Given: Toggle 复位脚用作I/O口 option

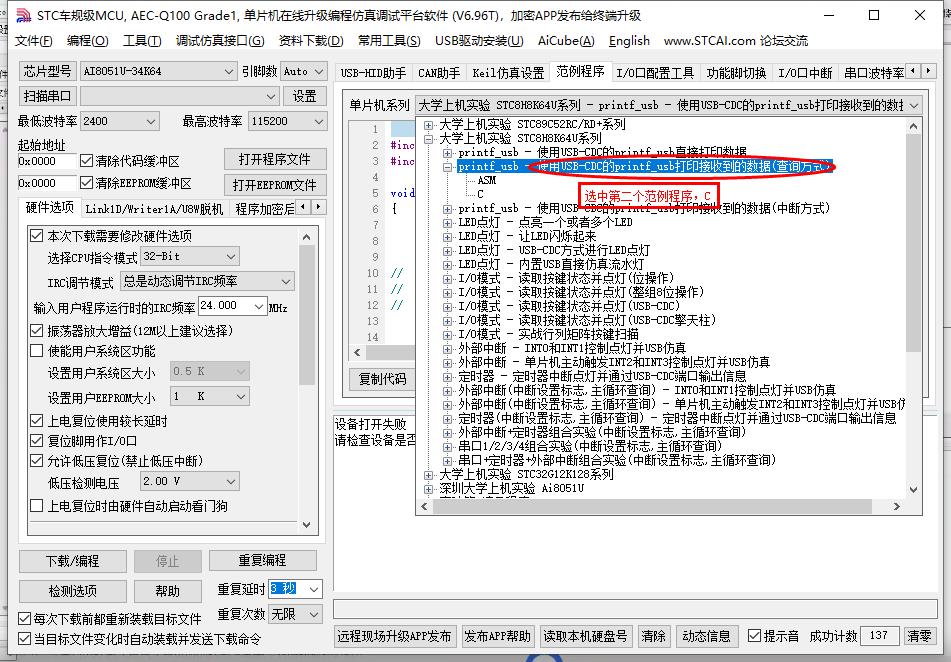Looking at the screenshot, I should pos(37,440).
